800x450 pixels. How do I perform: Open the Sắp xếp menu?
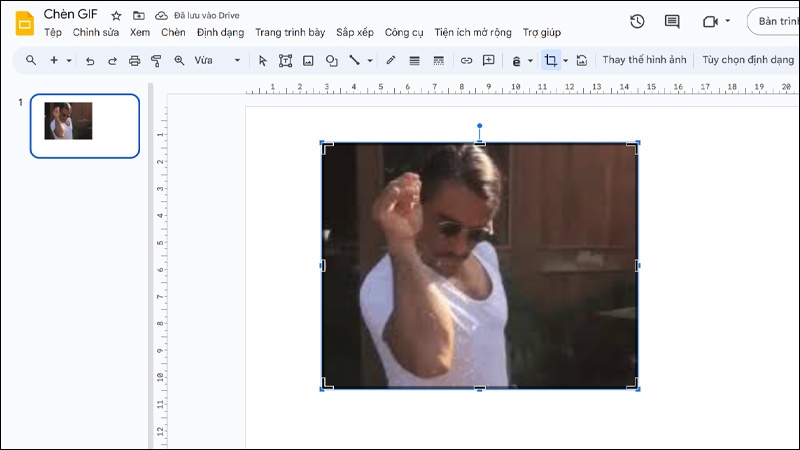[355, 33]
